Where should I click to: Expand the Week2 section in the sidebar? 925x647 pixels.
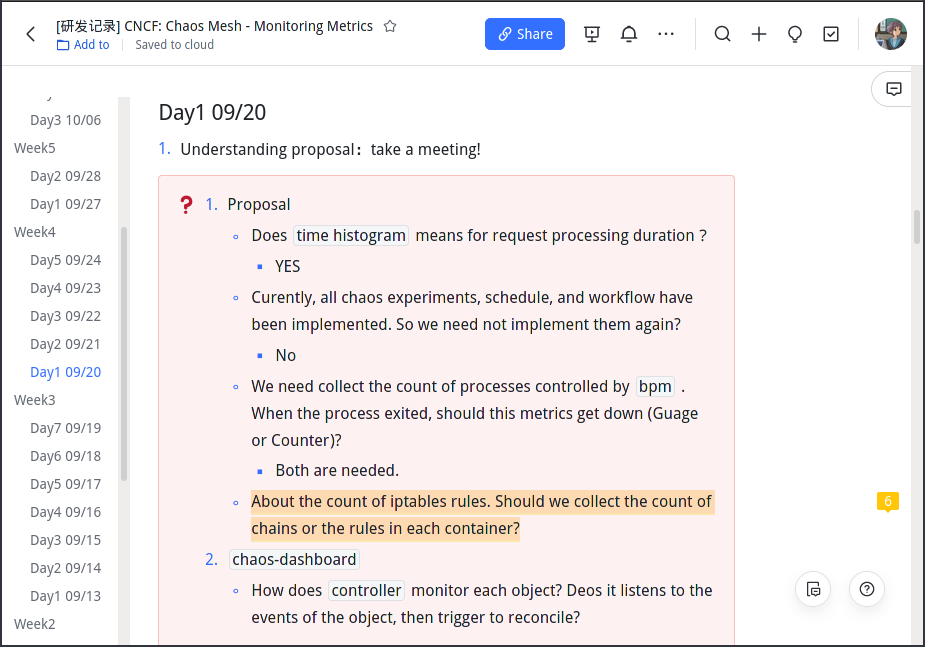click(34, 623)
